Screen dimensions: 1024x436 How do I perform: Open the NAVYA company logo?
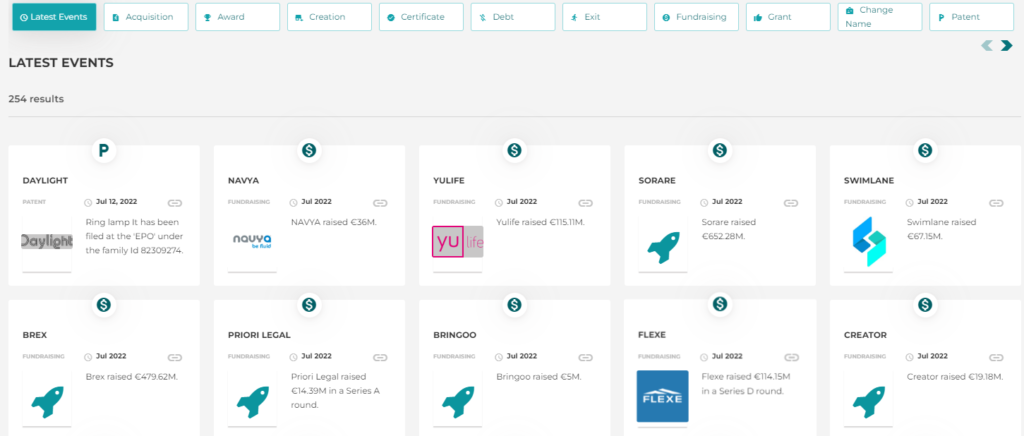252,241
